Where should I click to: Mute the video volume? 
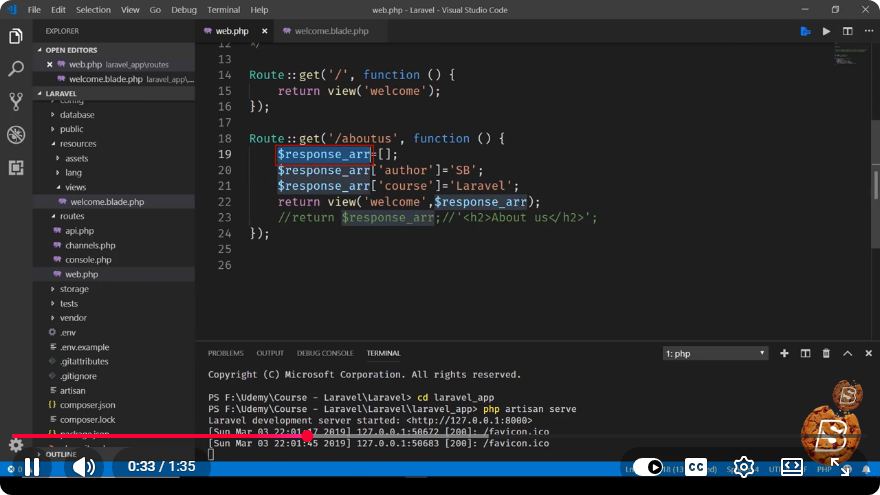click(x=84, y=466)
